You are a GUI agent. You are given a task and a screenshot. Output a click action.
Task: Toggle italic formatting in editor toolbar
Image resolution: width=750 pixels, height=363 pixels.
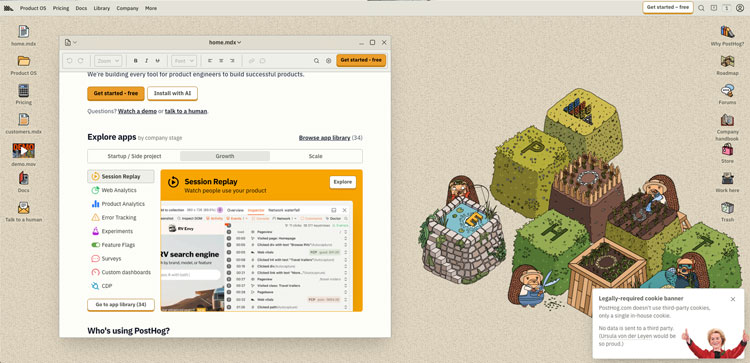click(x=146, y=61)
